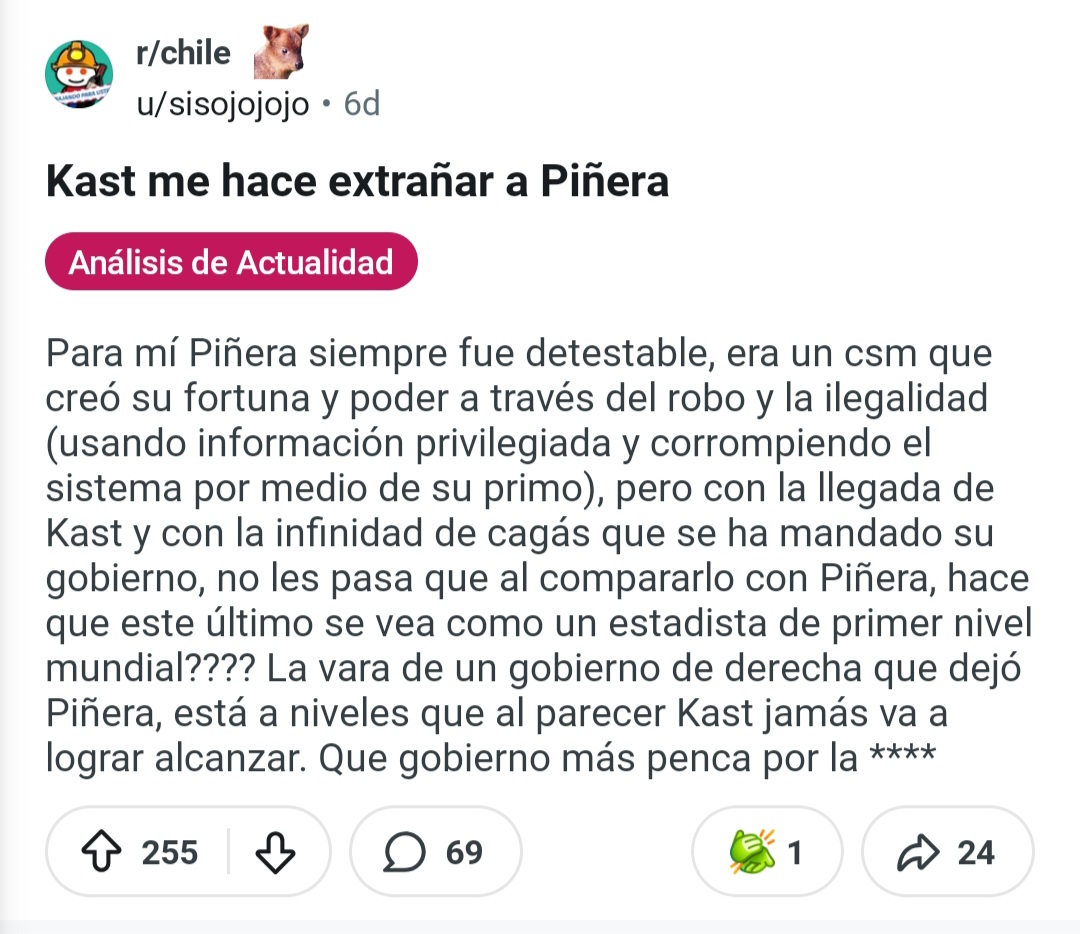Click the 69 comments count
This screenshot has height=934, width=1080.
(x=464, y=852)
